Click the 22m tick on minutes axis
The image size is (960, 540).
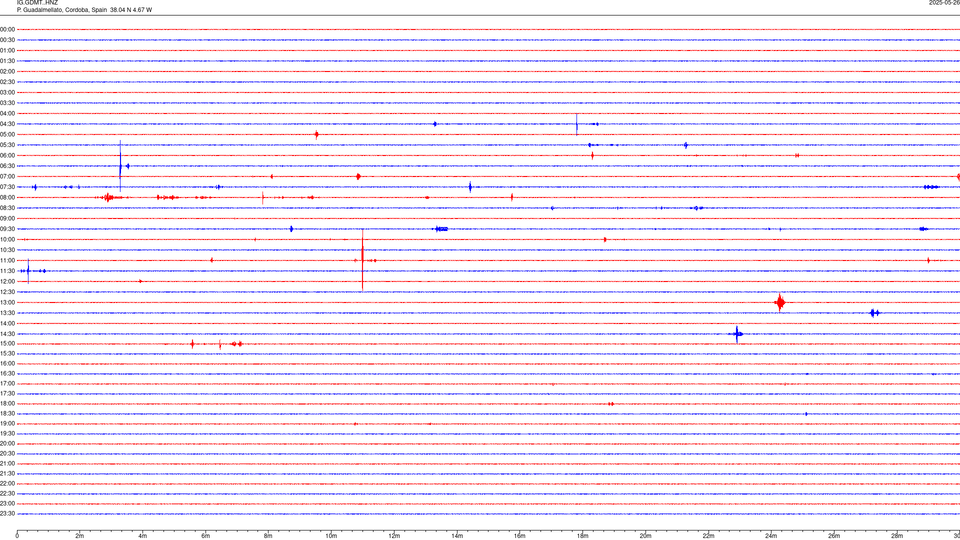[708, 536]
